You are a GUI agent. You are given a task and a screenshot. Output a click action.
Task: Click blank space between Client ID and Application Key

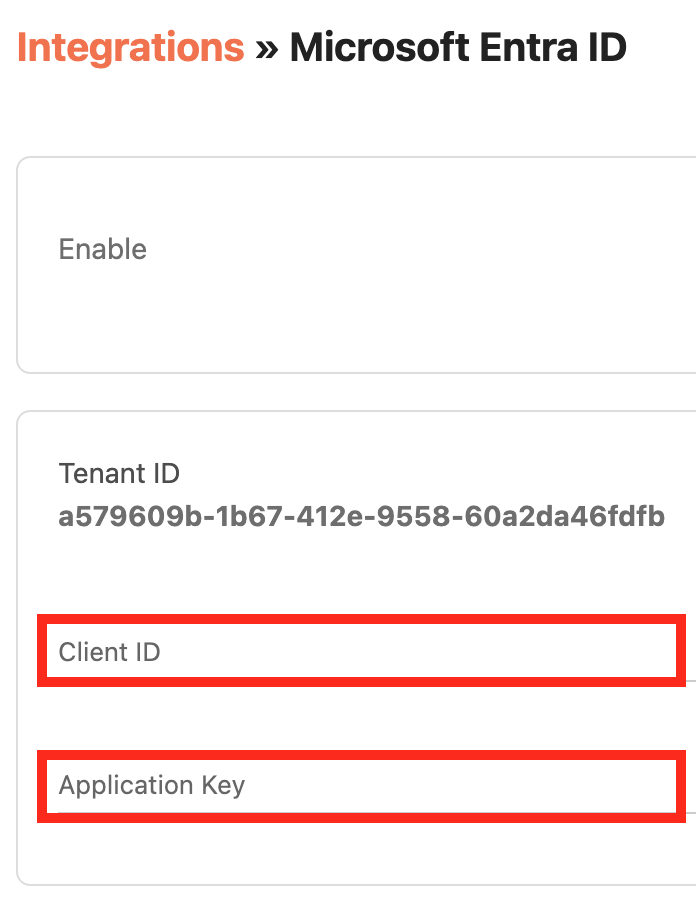tap(360, 717)
